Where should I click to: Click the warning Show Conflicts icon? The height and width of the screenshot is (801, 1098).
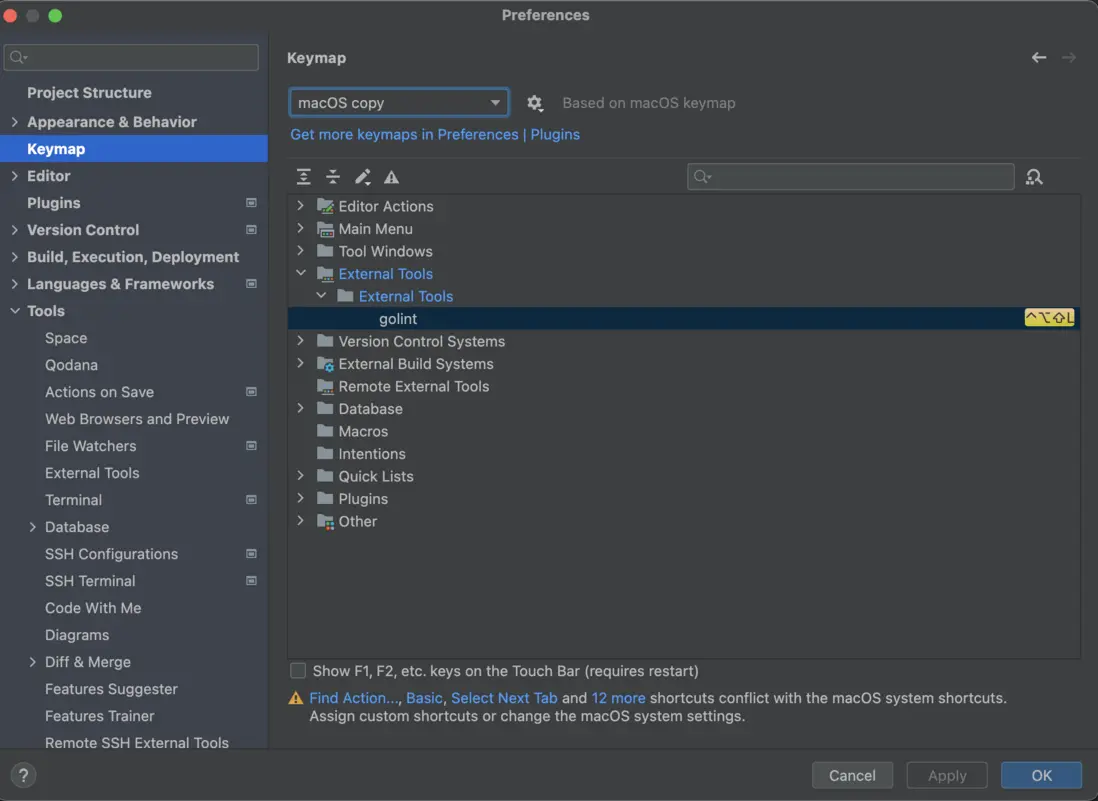tap(392, 177)
